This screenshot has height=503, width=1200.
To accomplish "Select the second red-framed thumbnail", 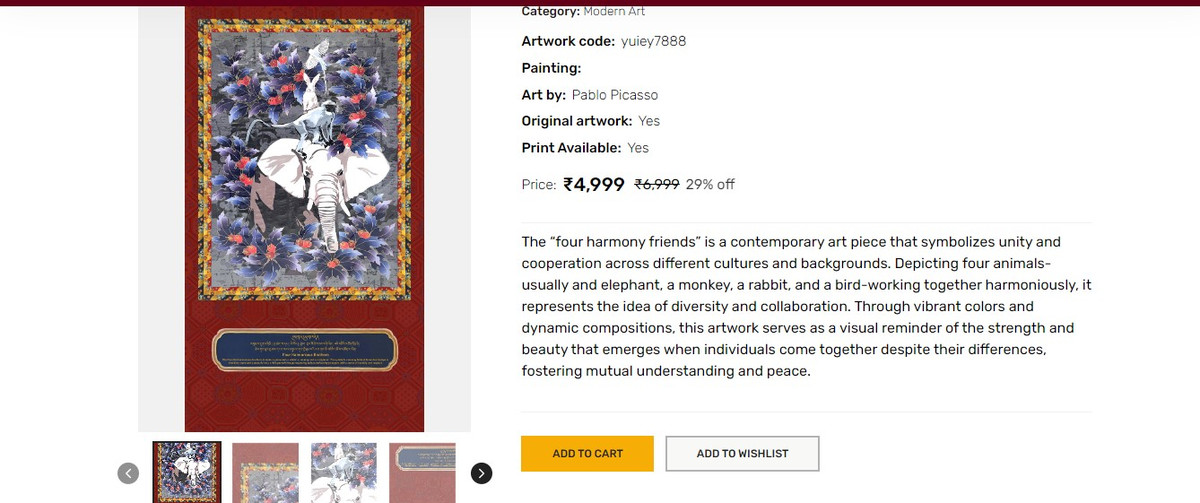I will [x=265, y=472].
